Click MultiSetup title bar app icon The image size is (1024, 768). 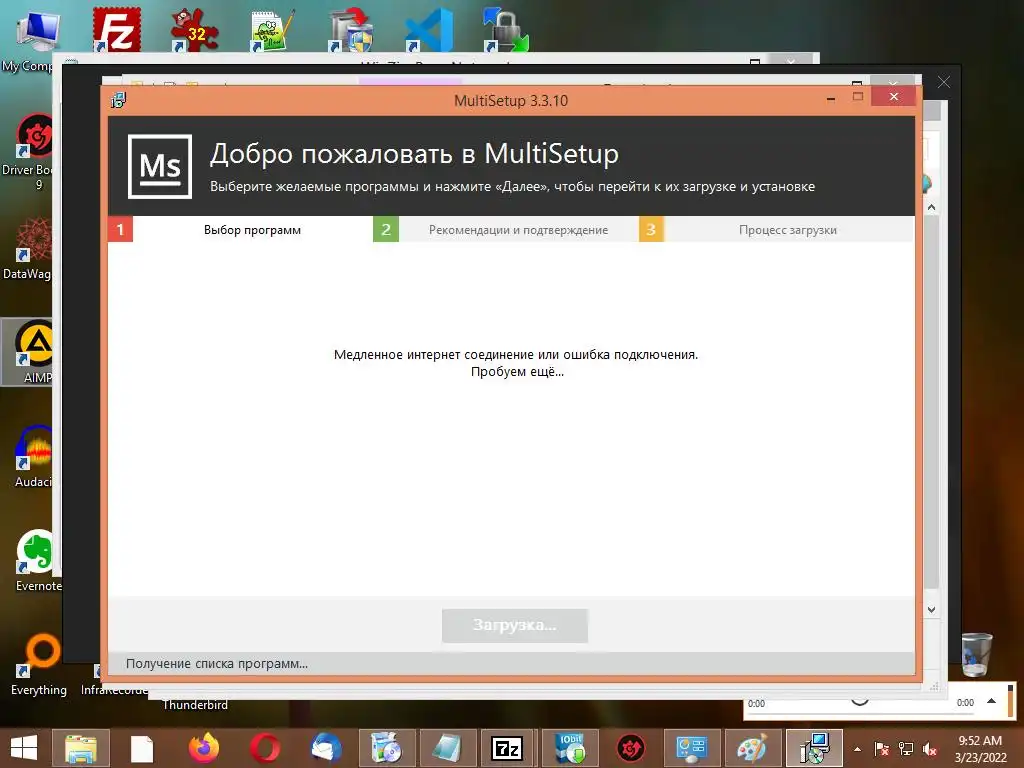click(118, 100)
